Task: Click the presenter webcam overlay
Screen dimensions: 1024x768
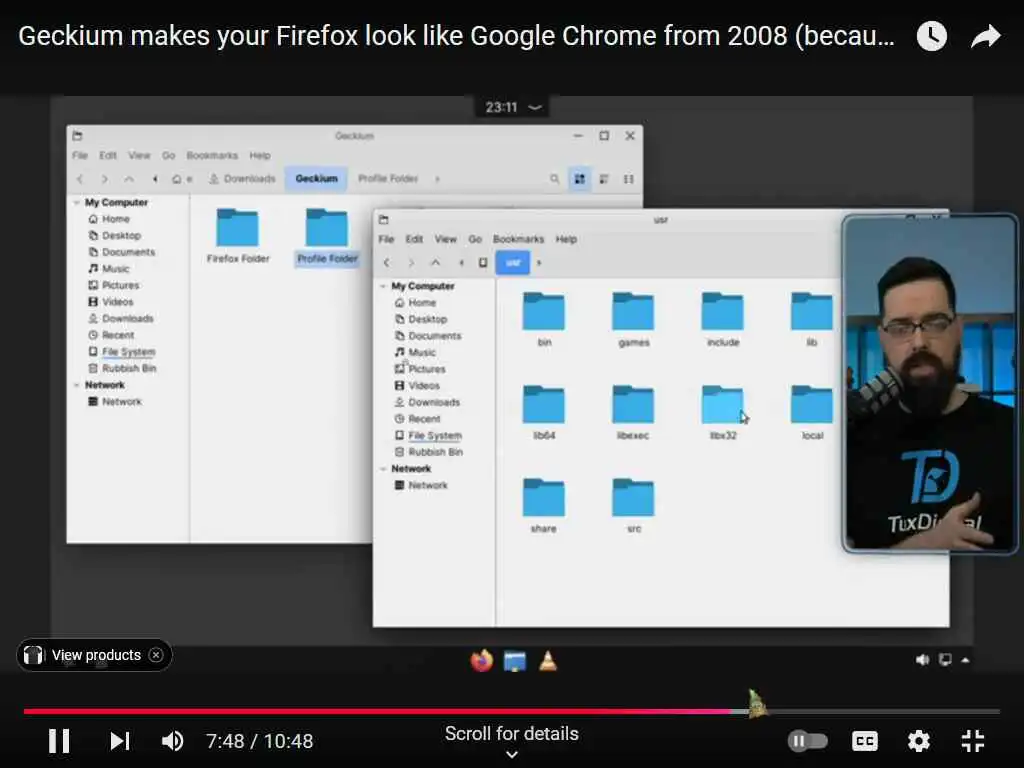Action: point(930,384)
